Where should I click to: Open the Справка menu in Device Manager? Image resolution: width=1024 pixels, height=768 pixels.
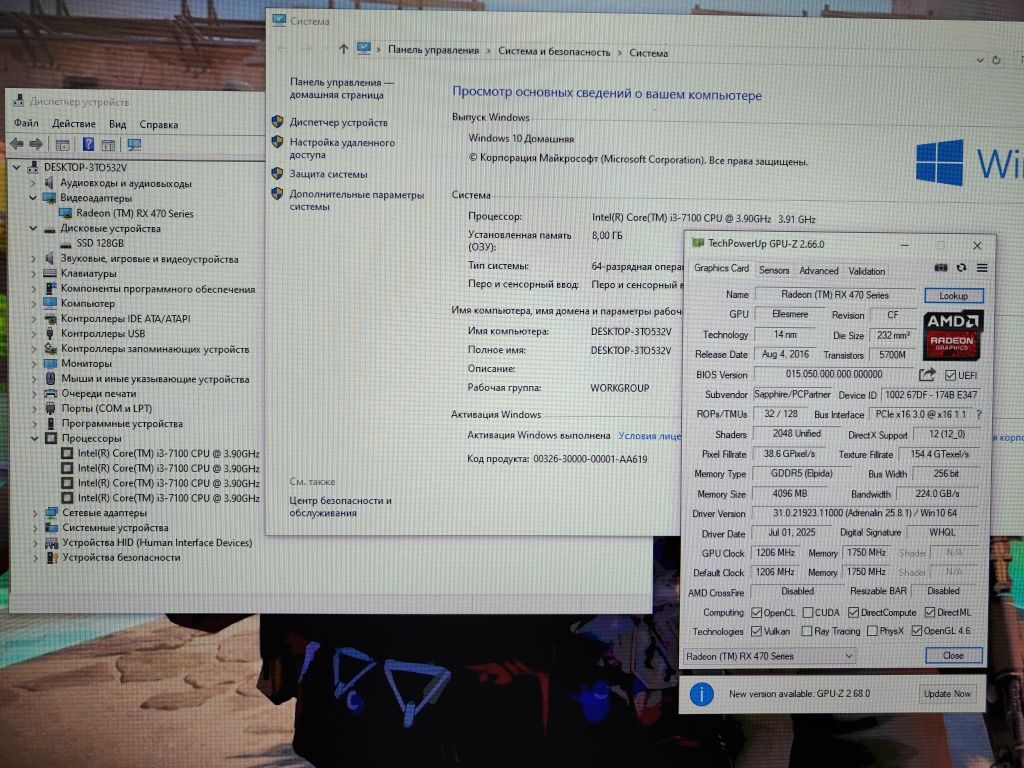[x=159, y=124]
